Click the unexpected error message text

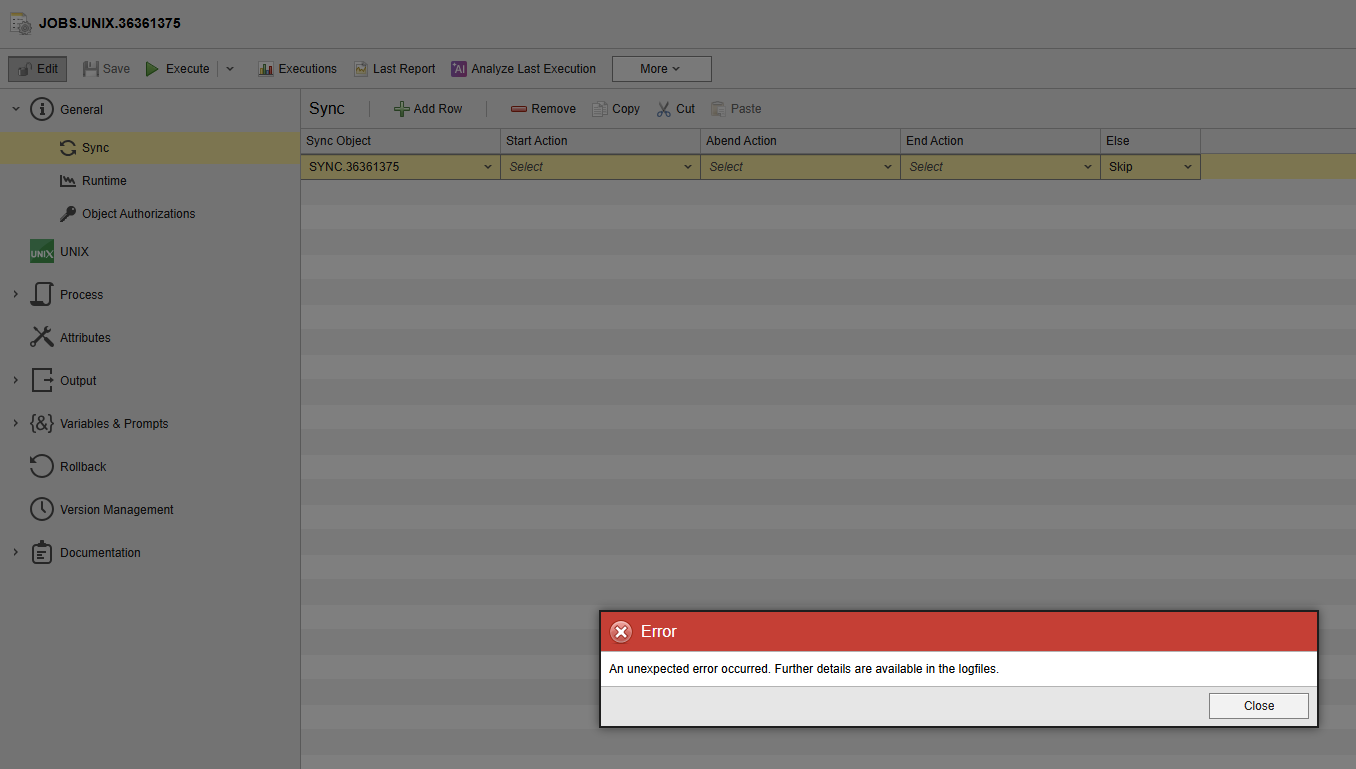pos(804,669)
